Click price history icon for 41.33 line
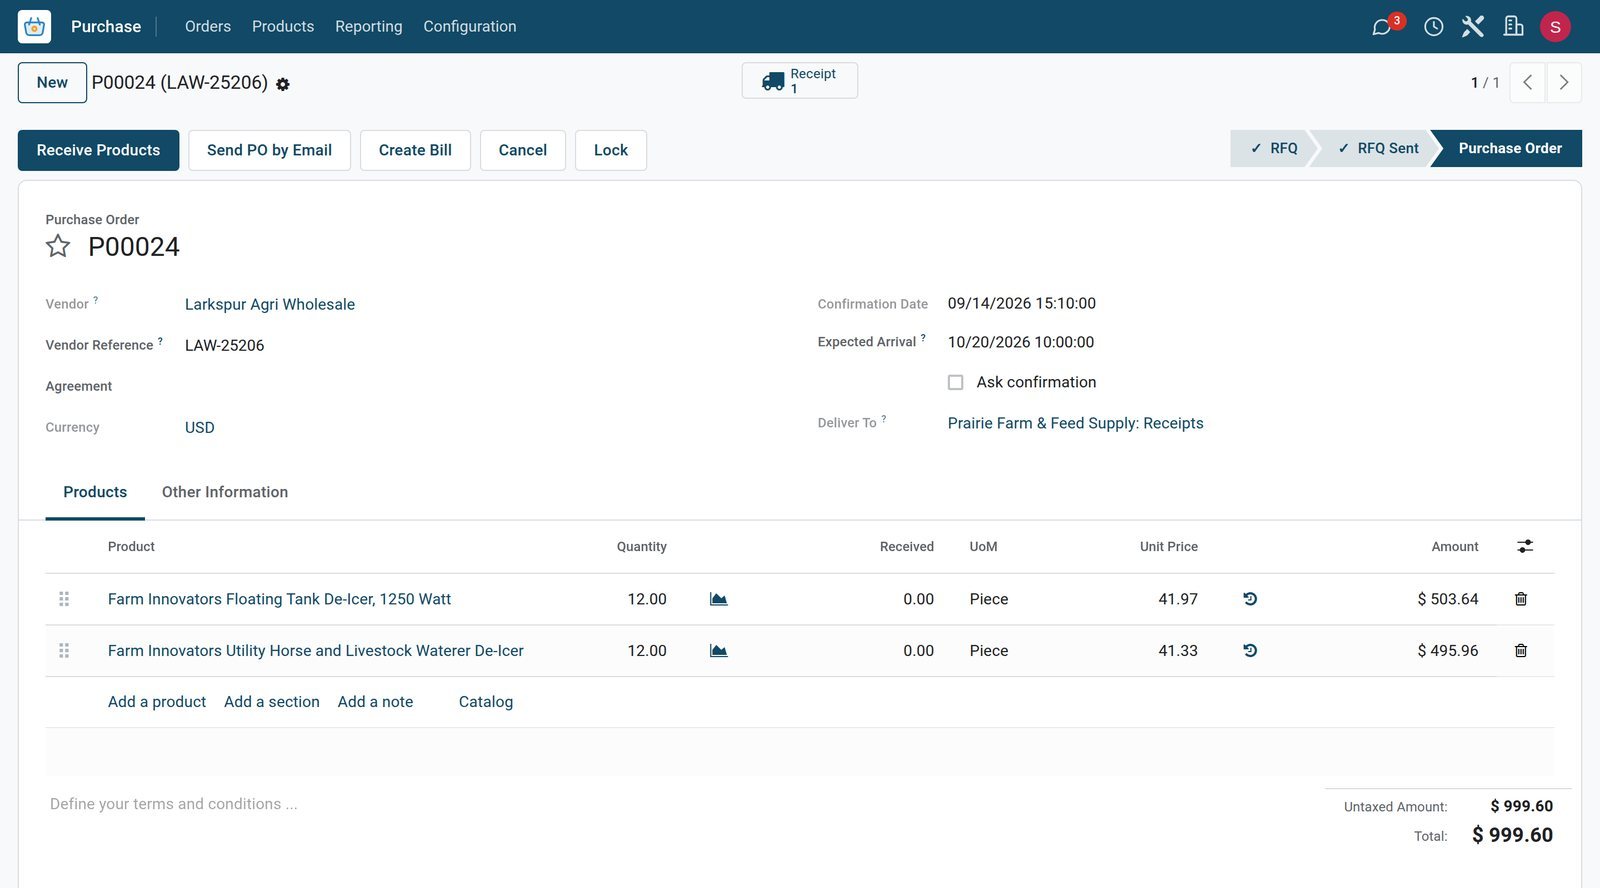The image size is (1600, 888). pyautogui.click(x=1250, y=650)
